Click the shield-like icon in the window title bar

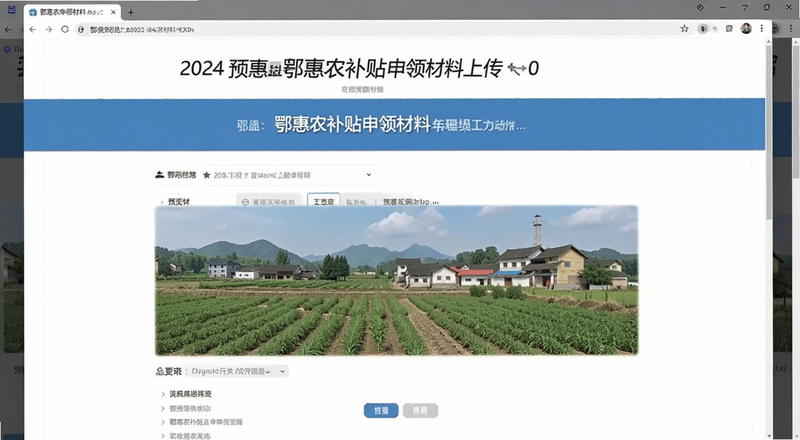pyautogui.click(x=700, y=7)
